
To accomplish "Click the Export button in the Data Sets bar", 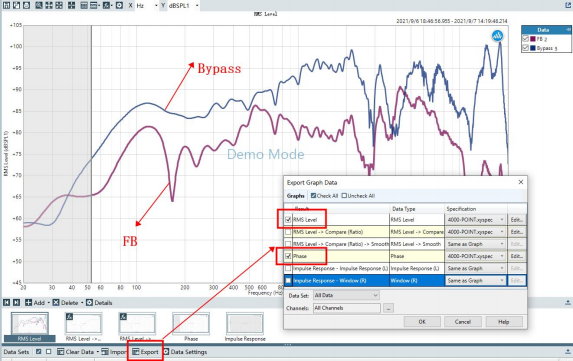I will [x=145, y=352].
